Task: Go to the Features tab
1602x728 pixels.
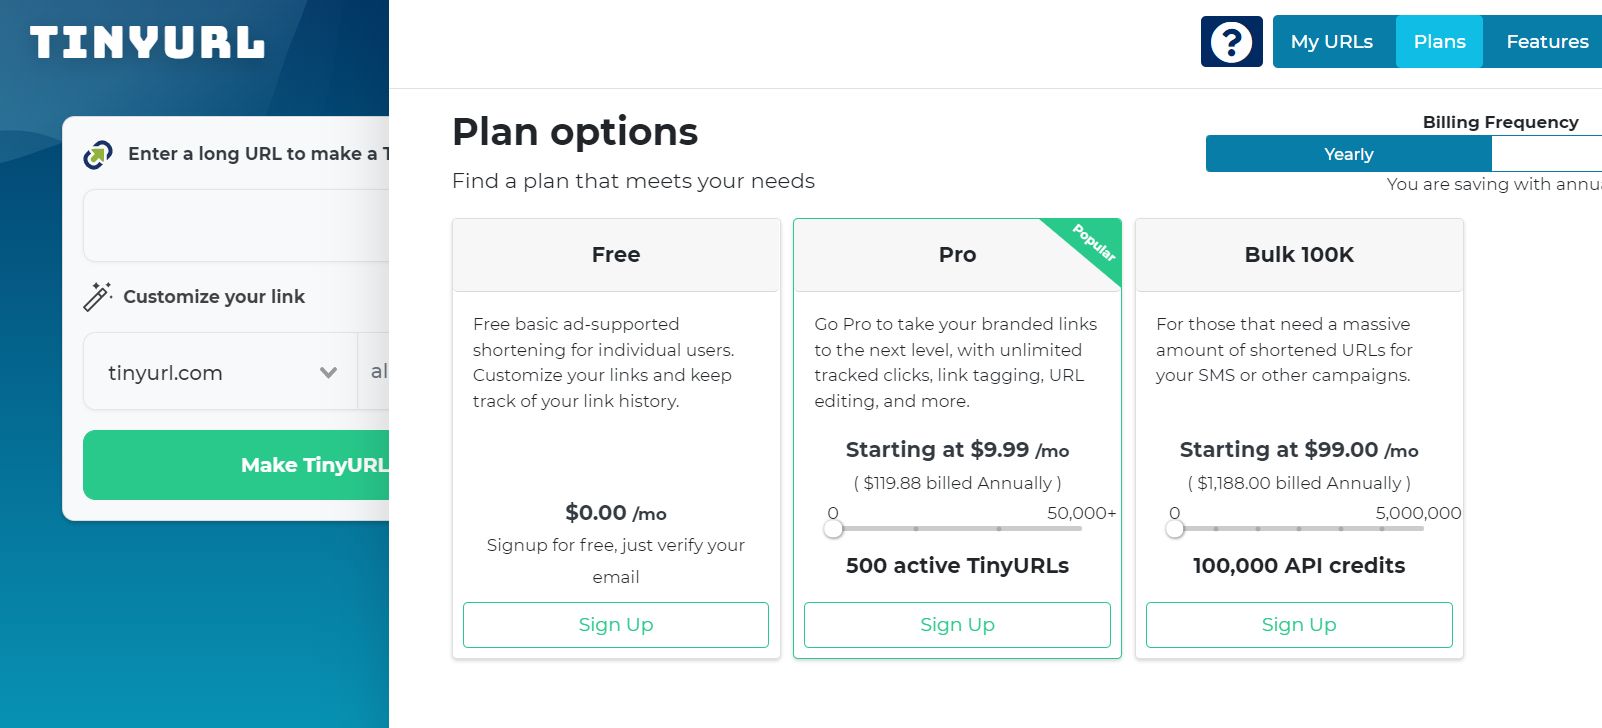Action: (1546, 42)
